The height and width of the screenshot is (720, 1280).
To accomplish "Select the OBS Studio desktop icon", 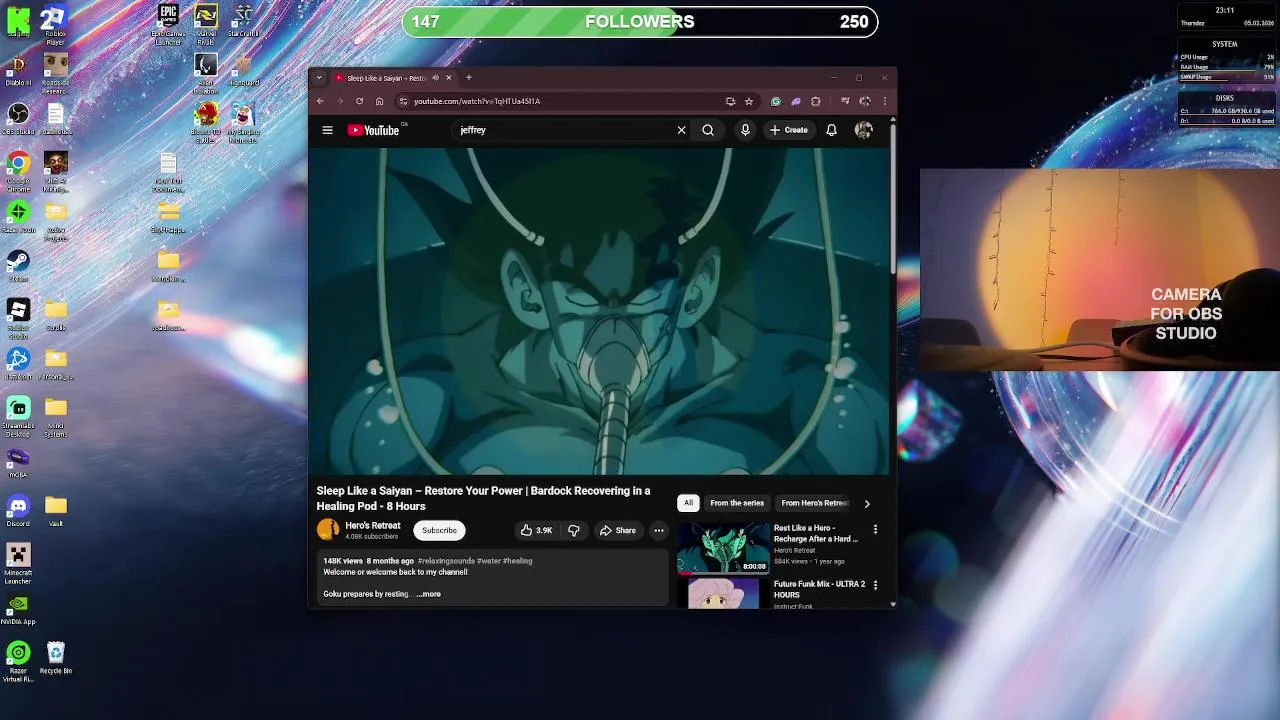I will click(x=18, y=119).
